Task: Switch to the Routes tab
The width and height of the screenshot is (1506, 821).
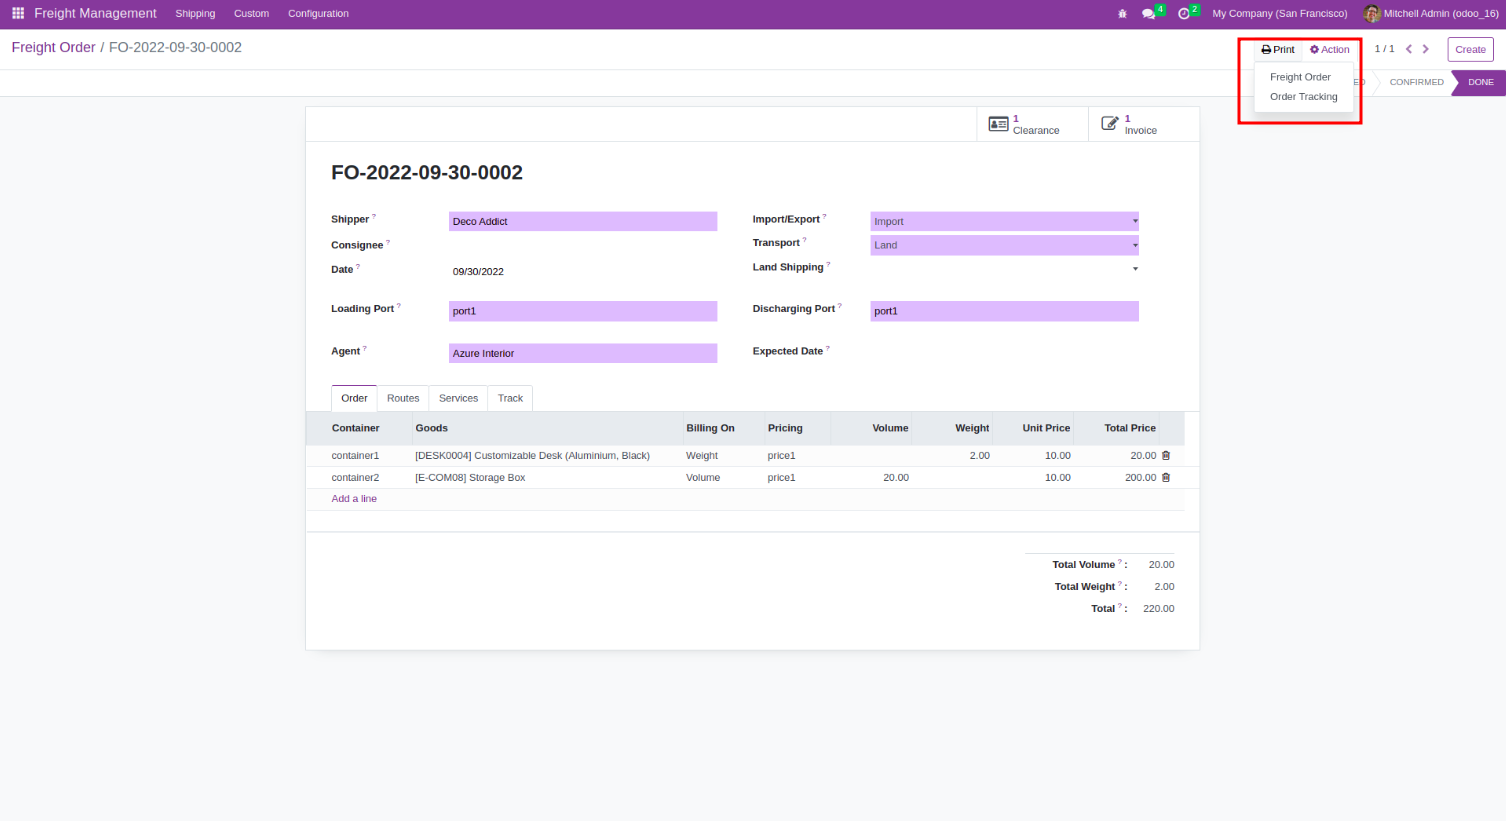Action: click(x=403, y=398)
